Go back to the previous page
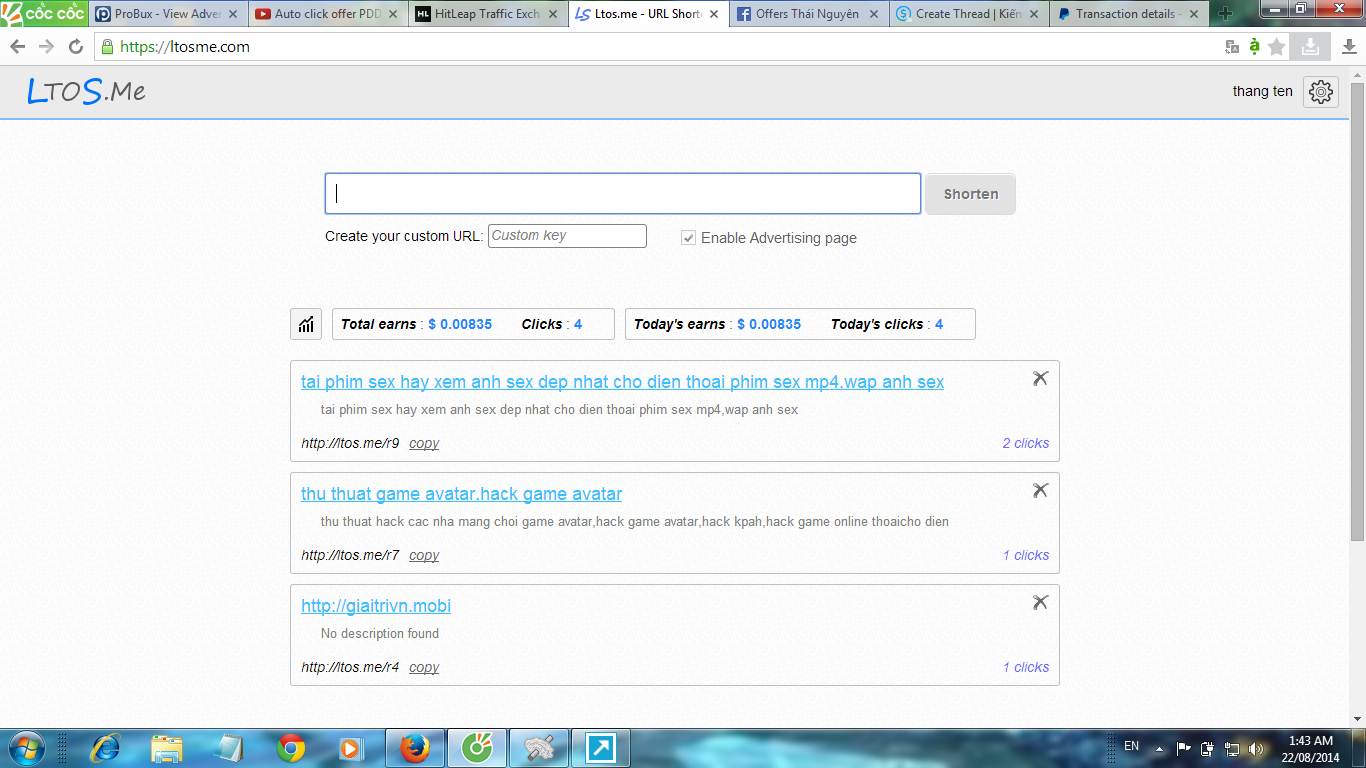1366x768 pixels. pos(18,47)
